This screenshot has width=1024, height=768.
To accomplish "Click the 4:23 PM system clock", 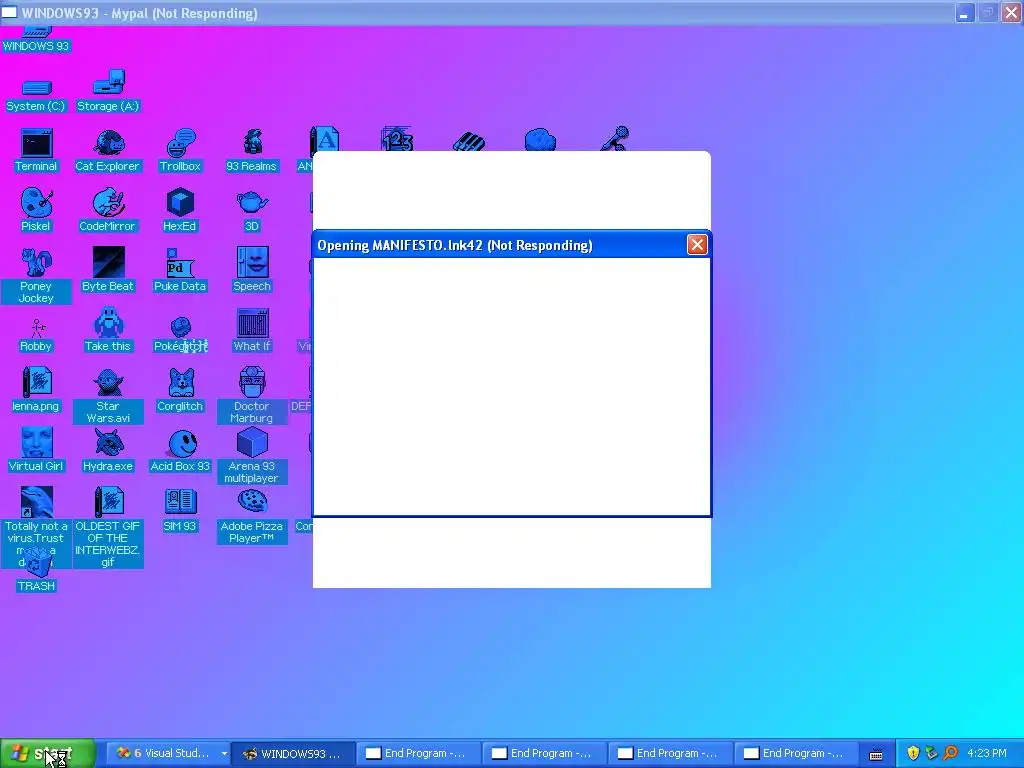I will [987, 753].
